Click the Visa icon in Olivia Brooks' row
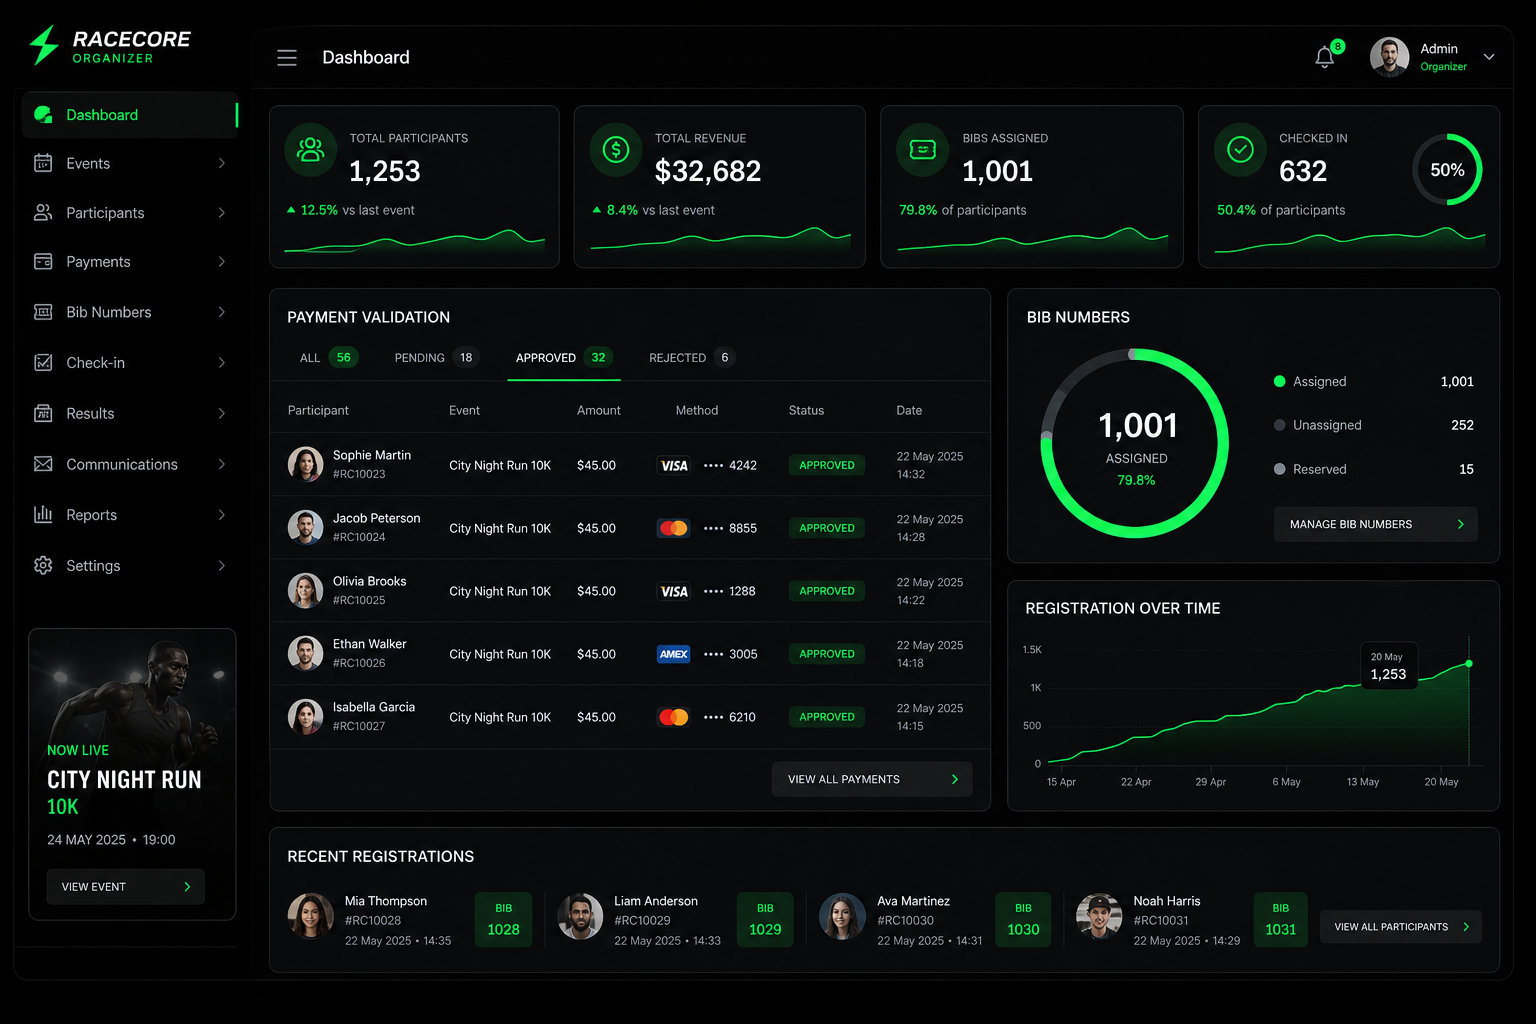Screen dimensions: 1536x1024 tap(674, 591)
